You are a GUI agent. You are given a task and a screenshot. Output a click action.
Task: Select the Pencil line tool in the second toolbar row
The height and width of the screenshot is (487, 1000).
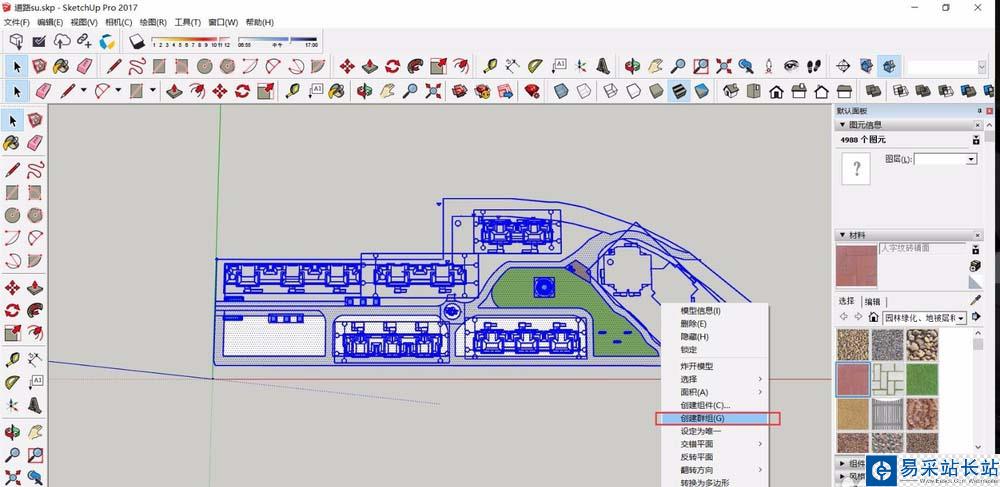pyautogui.click(x=114, y=66)
